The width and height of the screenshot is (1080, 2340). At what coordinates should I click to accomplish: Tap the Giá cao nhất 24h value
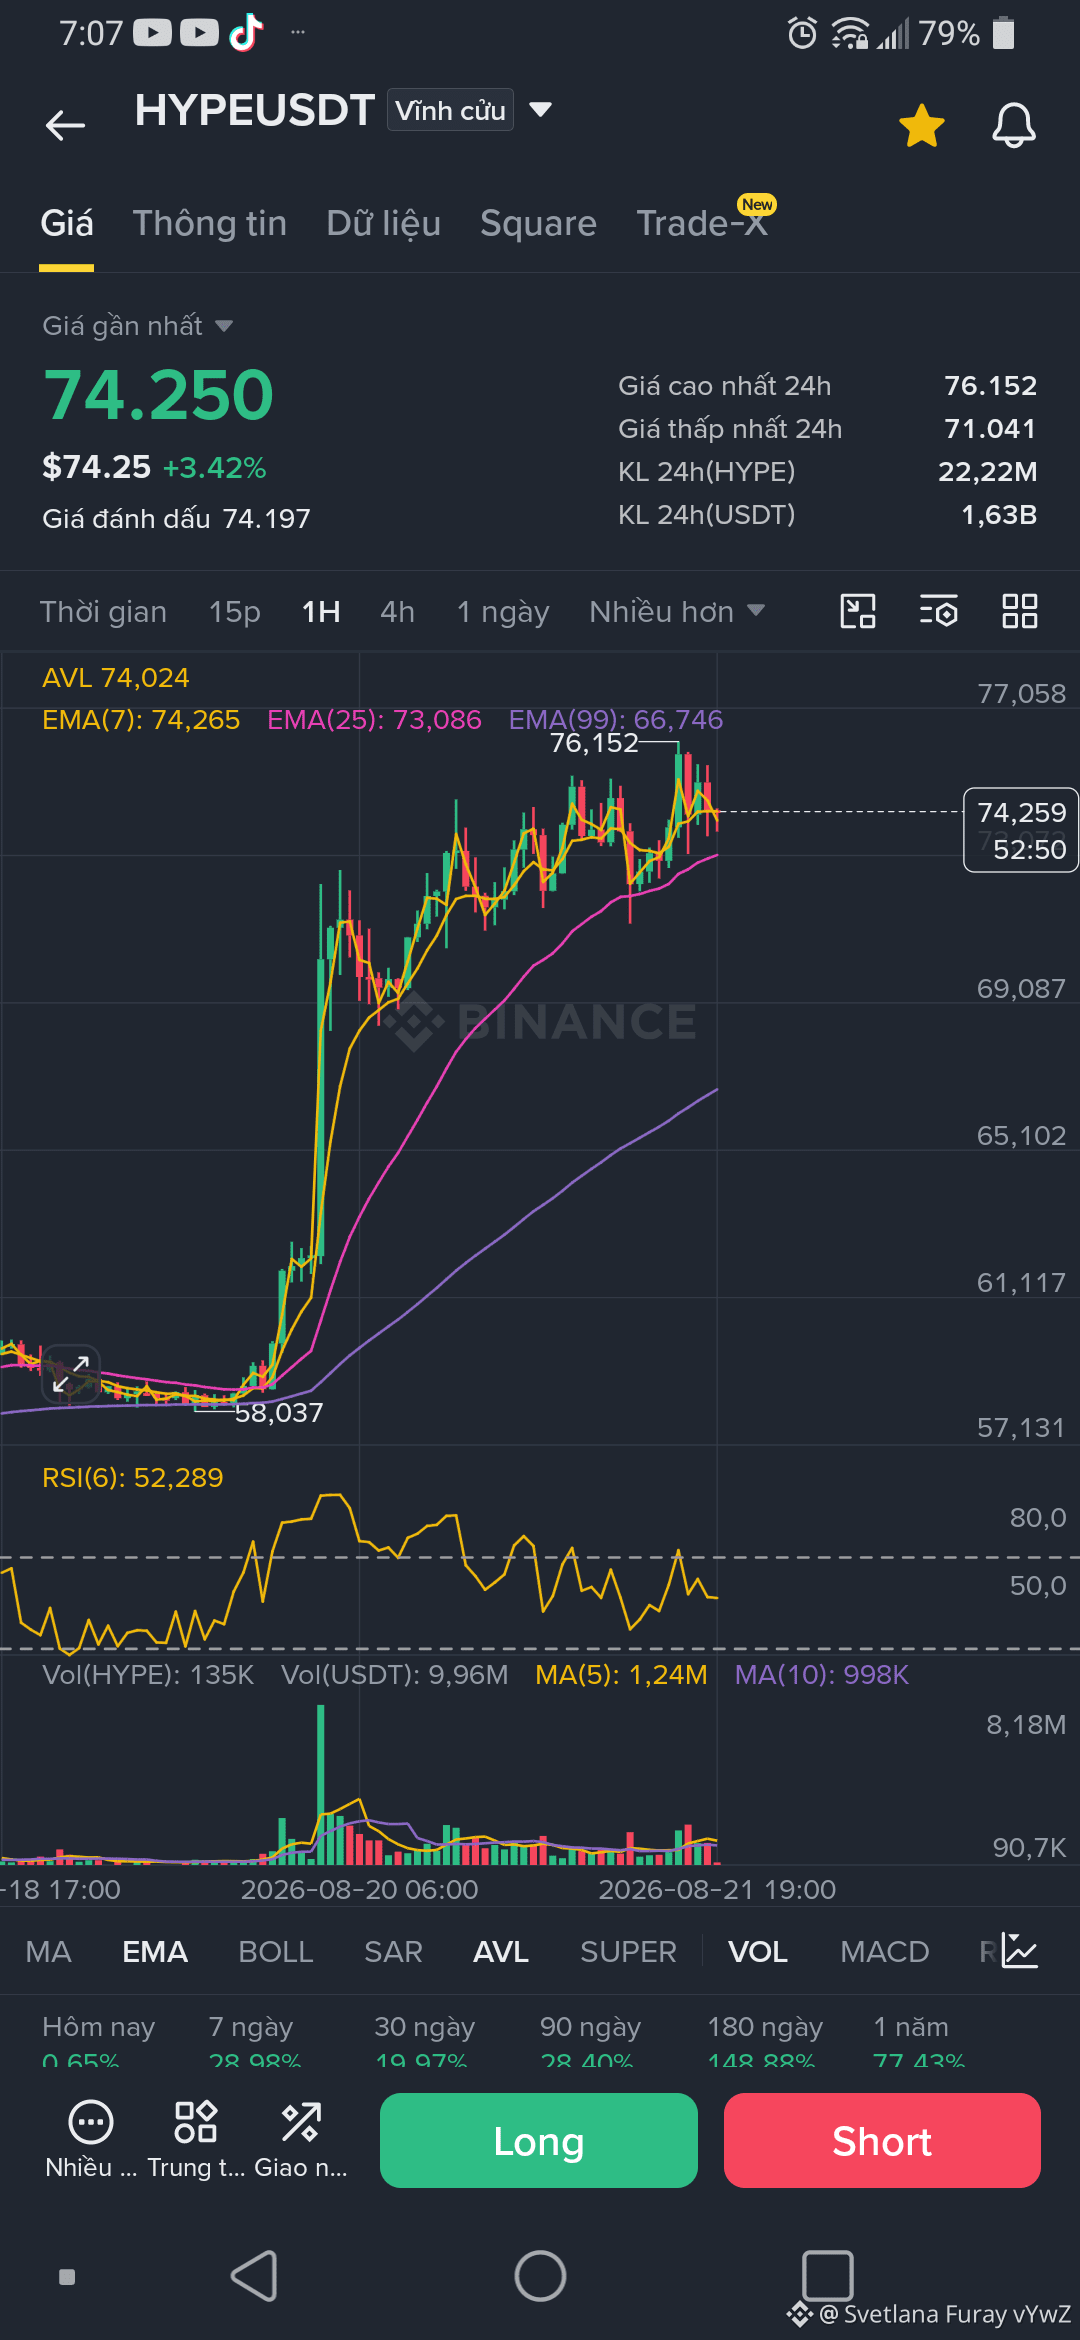coord(990,386)
